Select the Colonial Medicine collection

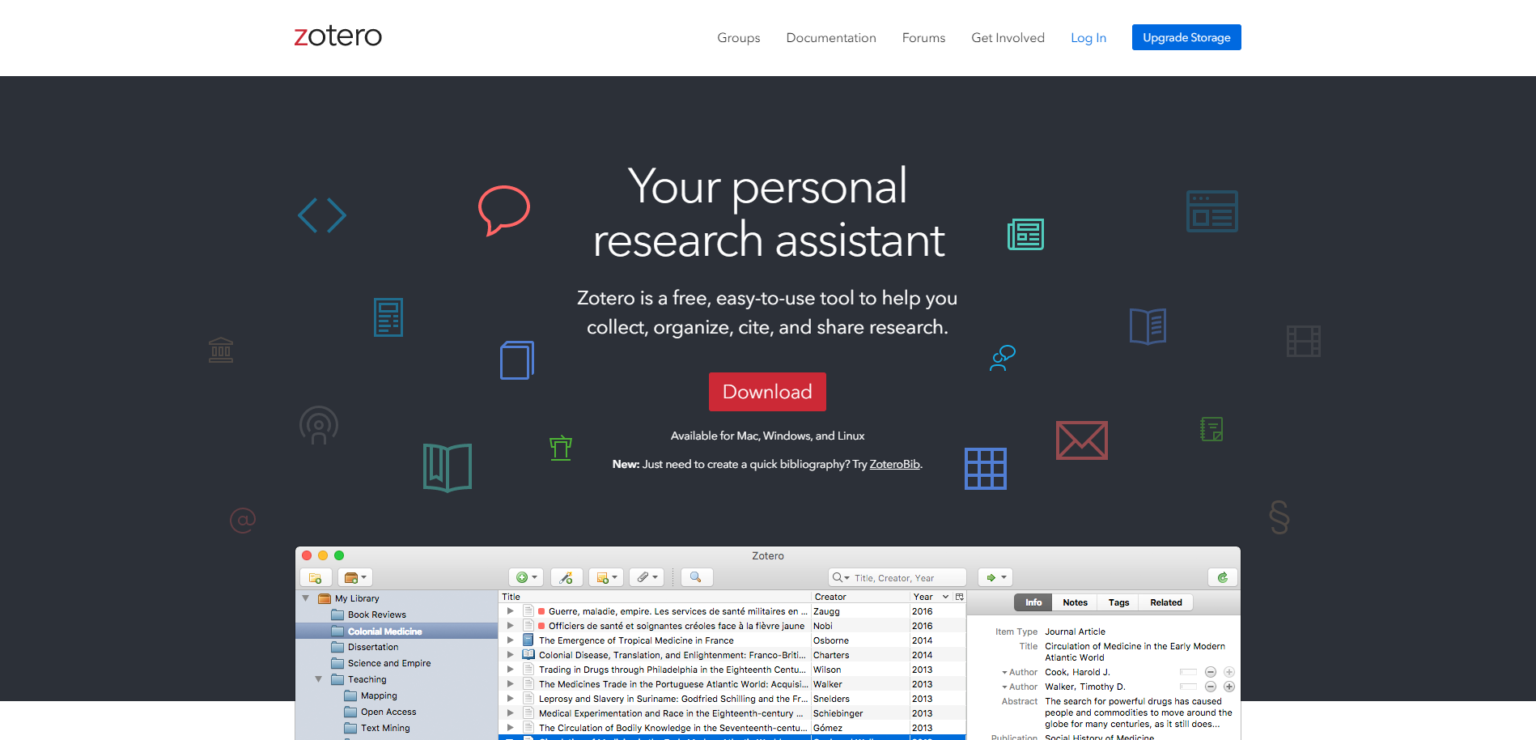click(x=396, y=631)
